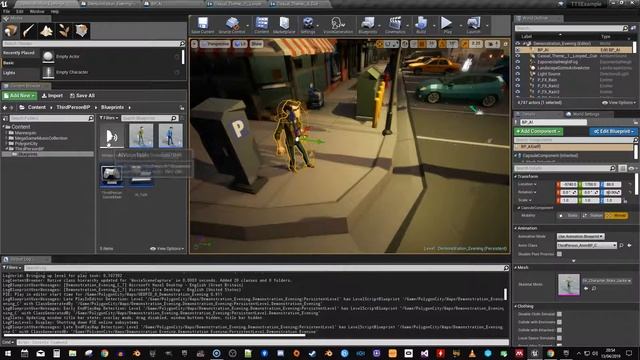The width and height of the screenshot is (640, 360).
Task: Toggle the first checkbox under Clothing
Action: click(x=560, y=314)
